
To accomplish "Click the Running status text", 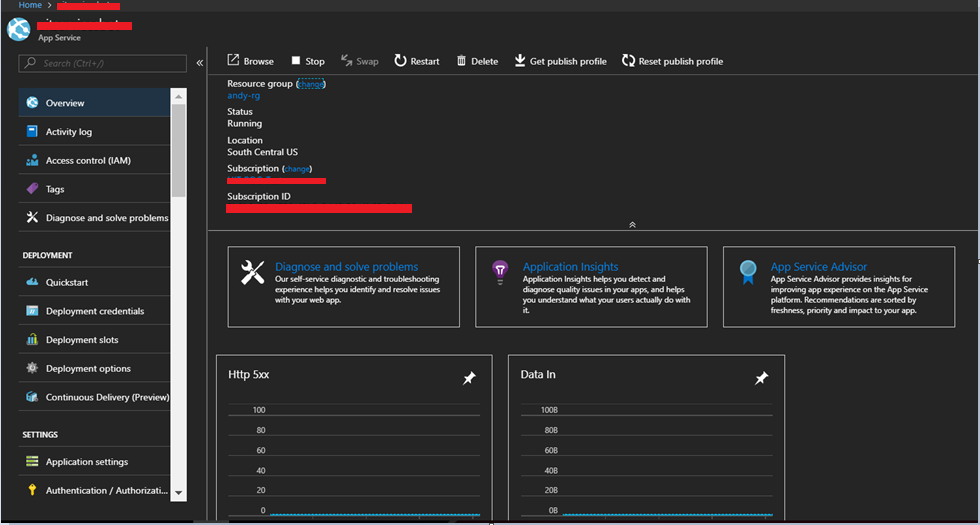I will tap(244, 124).
